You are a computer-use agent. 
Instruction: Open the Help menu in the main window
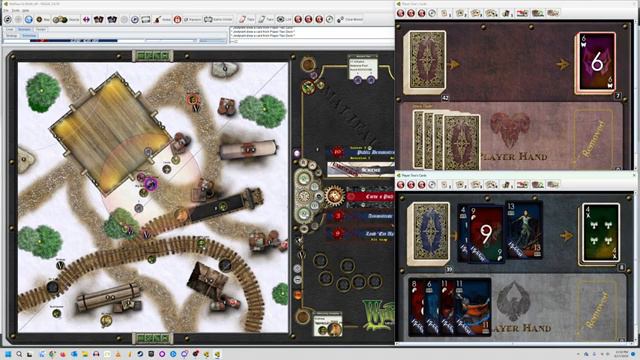pos(25,10)
